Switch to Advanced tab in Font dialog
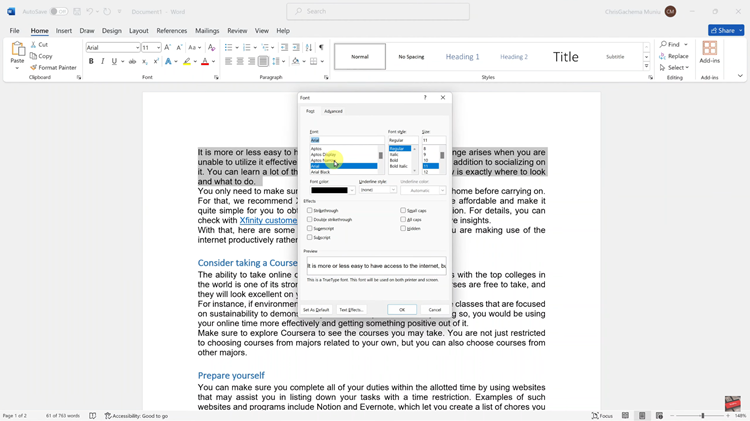The width and height of the screenshot is (750, 421). pos(333,111)
